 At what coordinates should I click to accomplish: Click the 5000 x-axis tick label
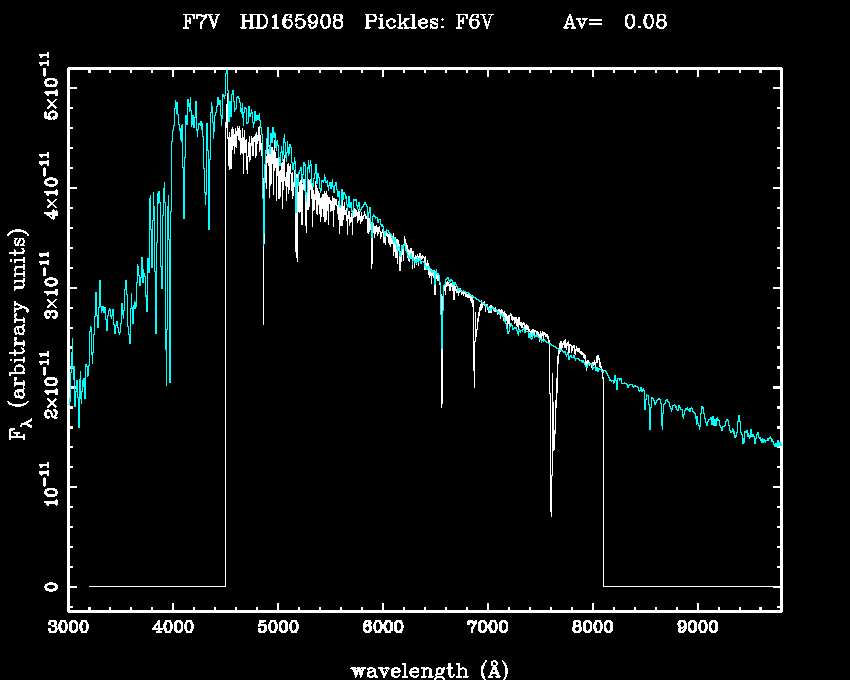tap(278, 627)
